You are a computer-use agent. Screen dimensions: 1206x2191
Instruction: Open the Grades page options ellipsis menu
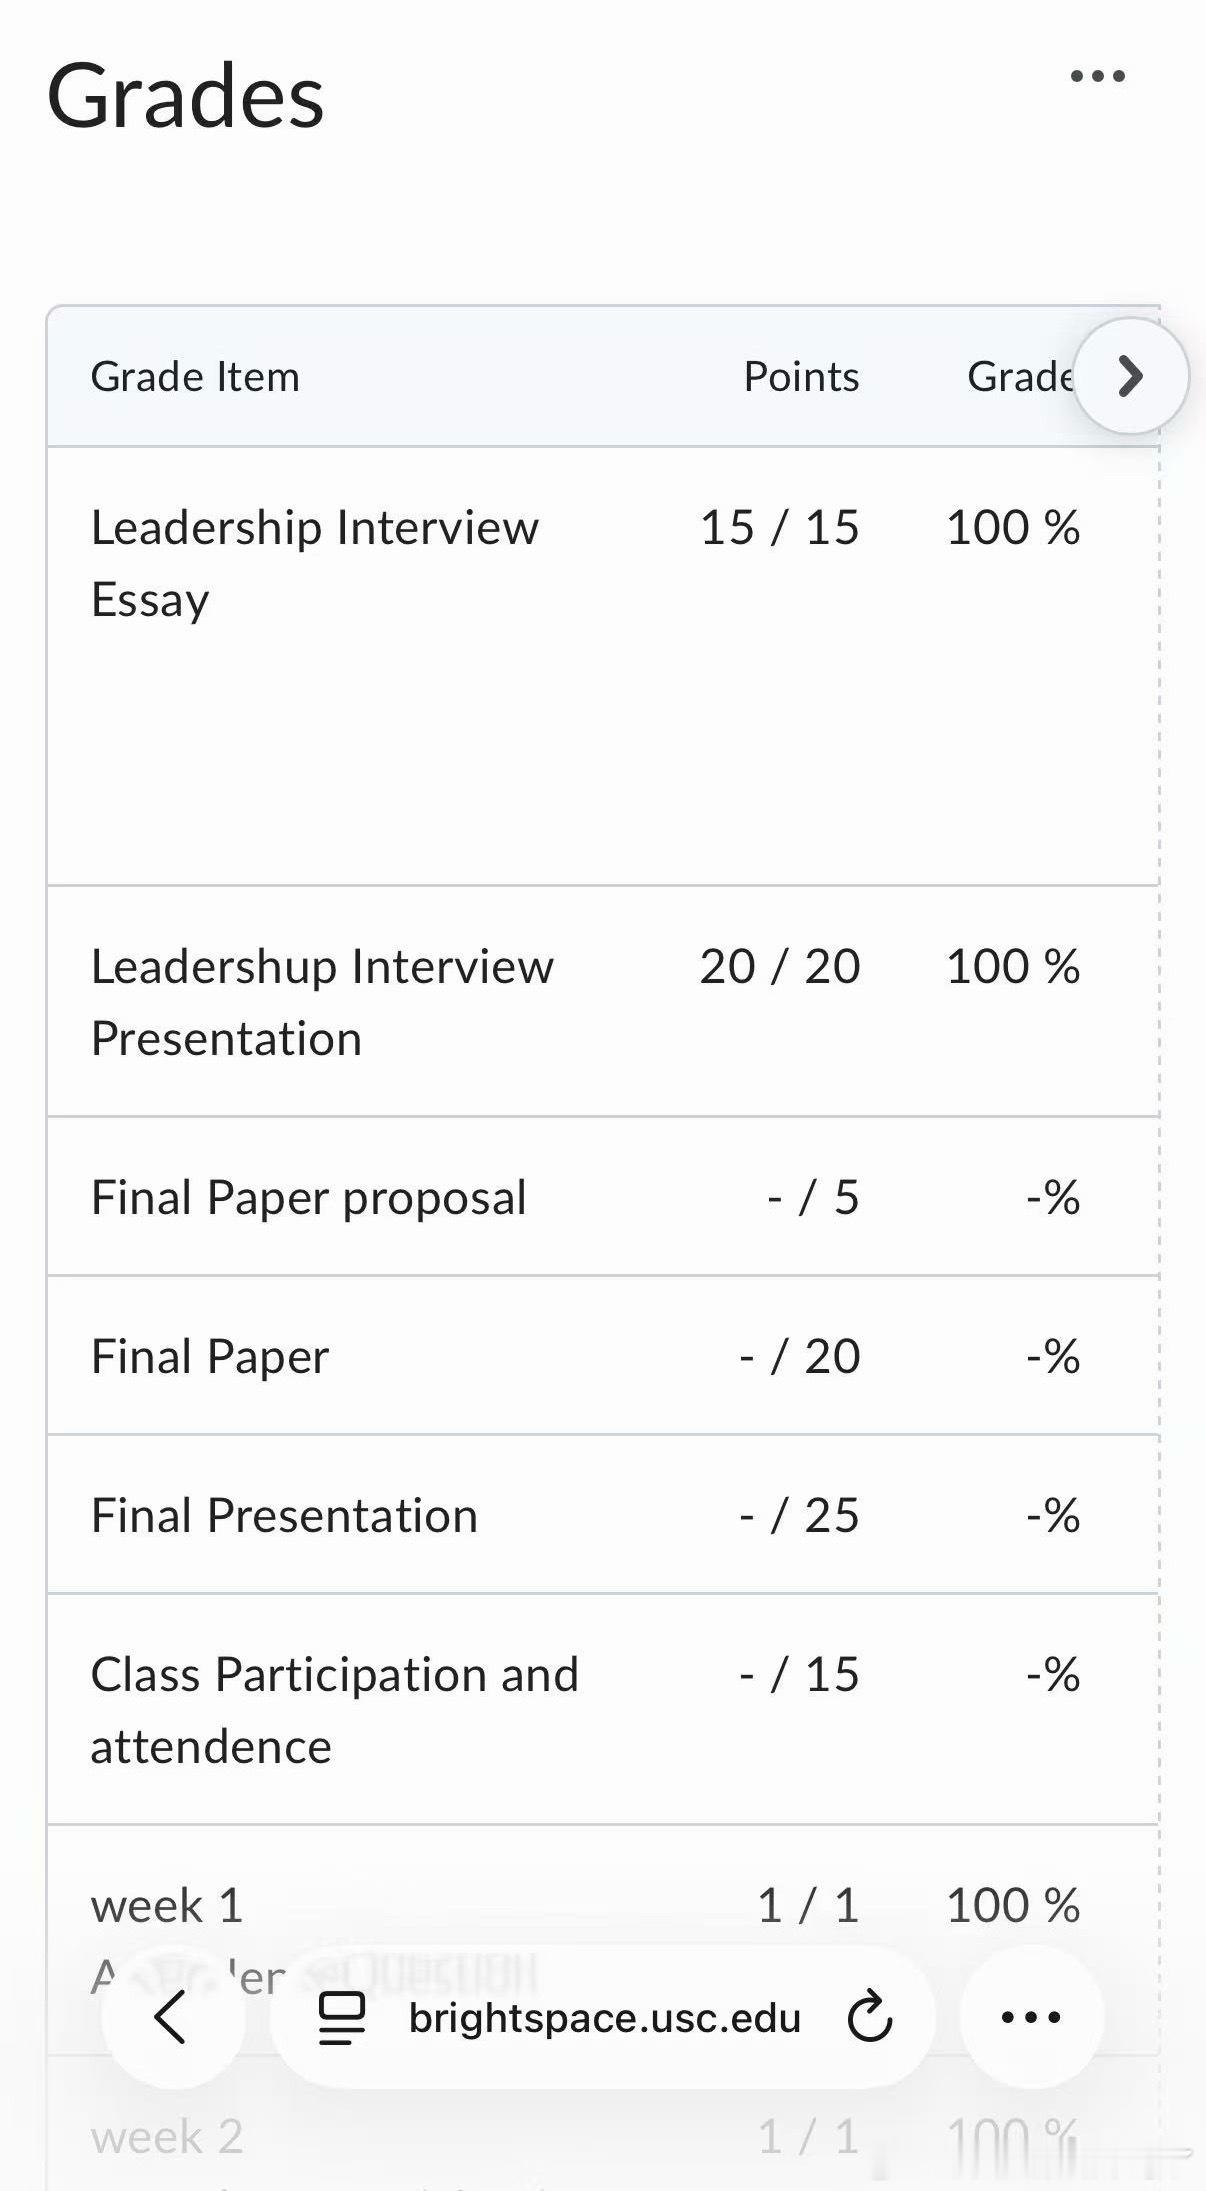coord(1097,76)
